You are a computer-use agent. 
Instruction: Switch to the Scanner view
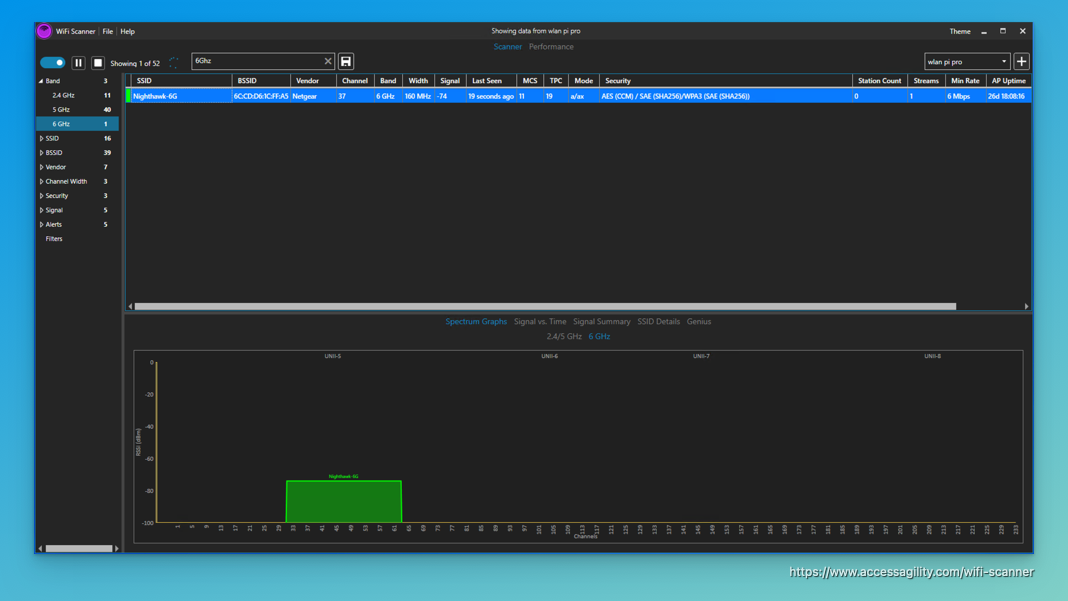coord(507,47)
